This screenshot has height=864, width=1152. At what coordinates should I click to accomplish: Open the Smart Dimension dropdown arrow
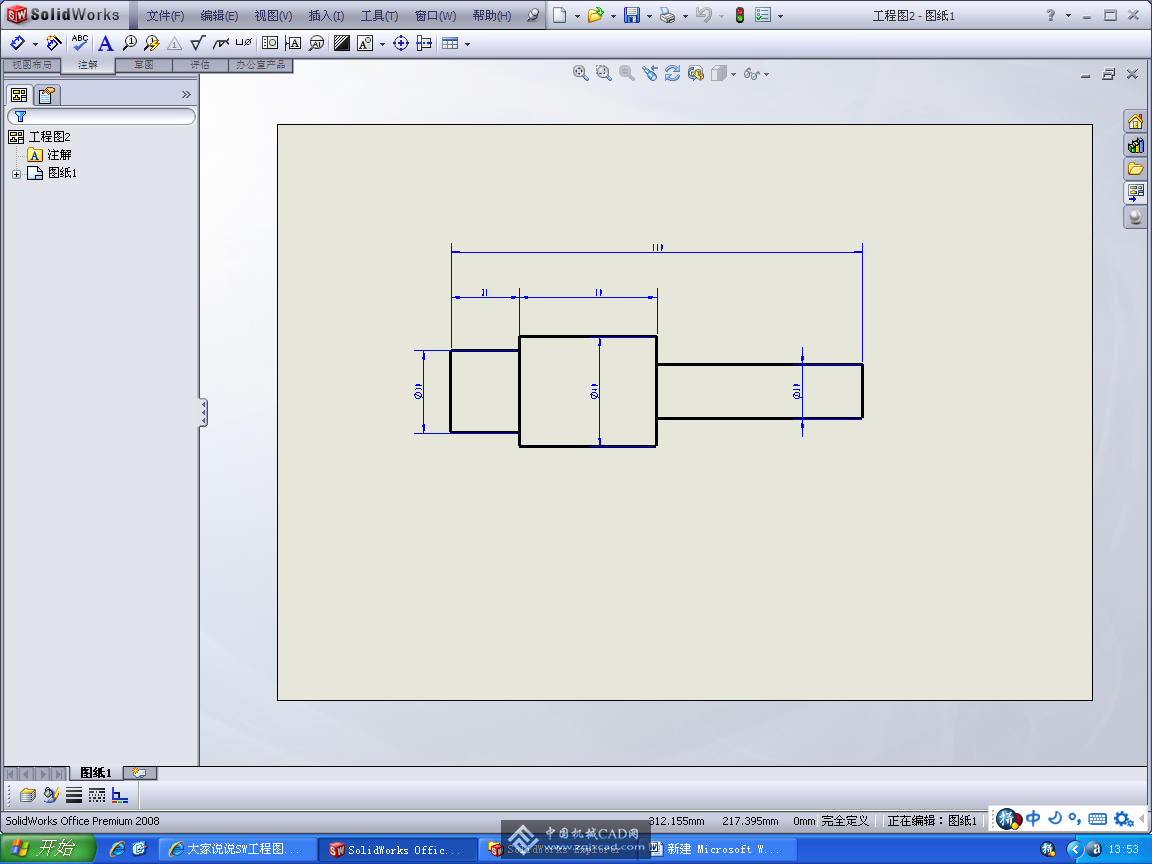(x=35, y=44)
